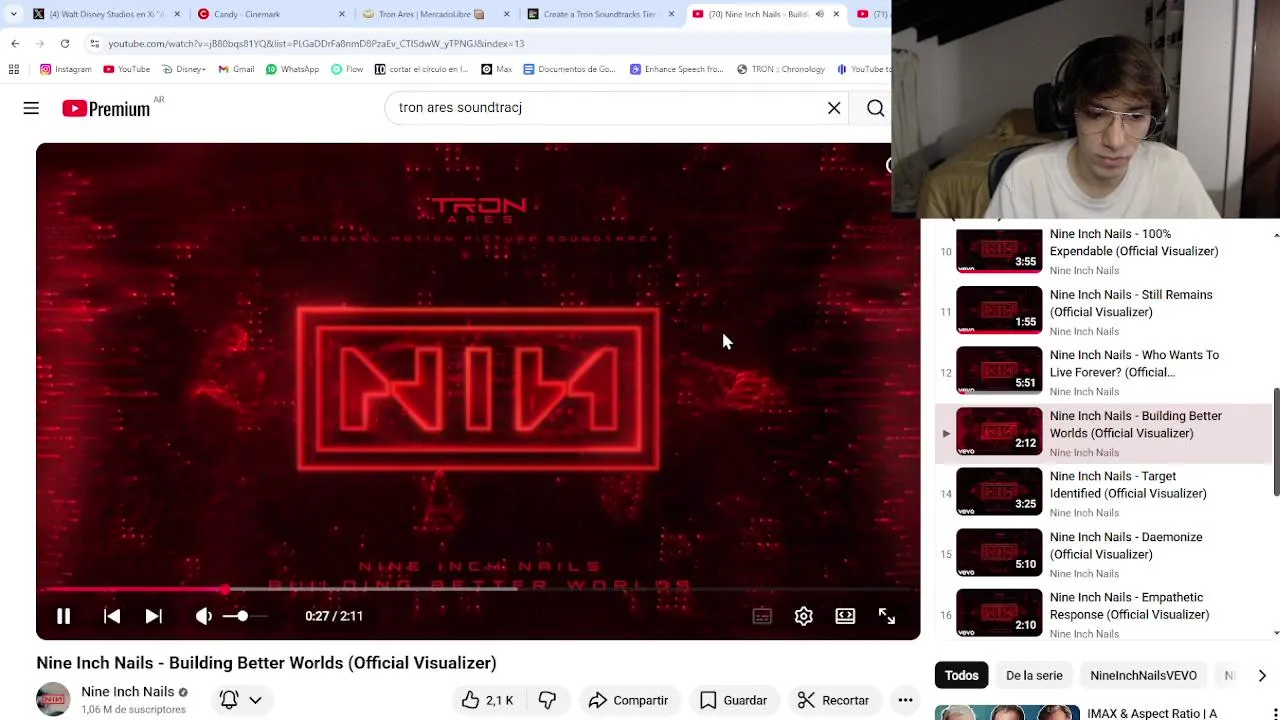Clear the search box text
Image resolution: width=1280 pixels, height=720 pixels.
[x=834, y=108]
